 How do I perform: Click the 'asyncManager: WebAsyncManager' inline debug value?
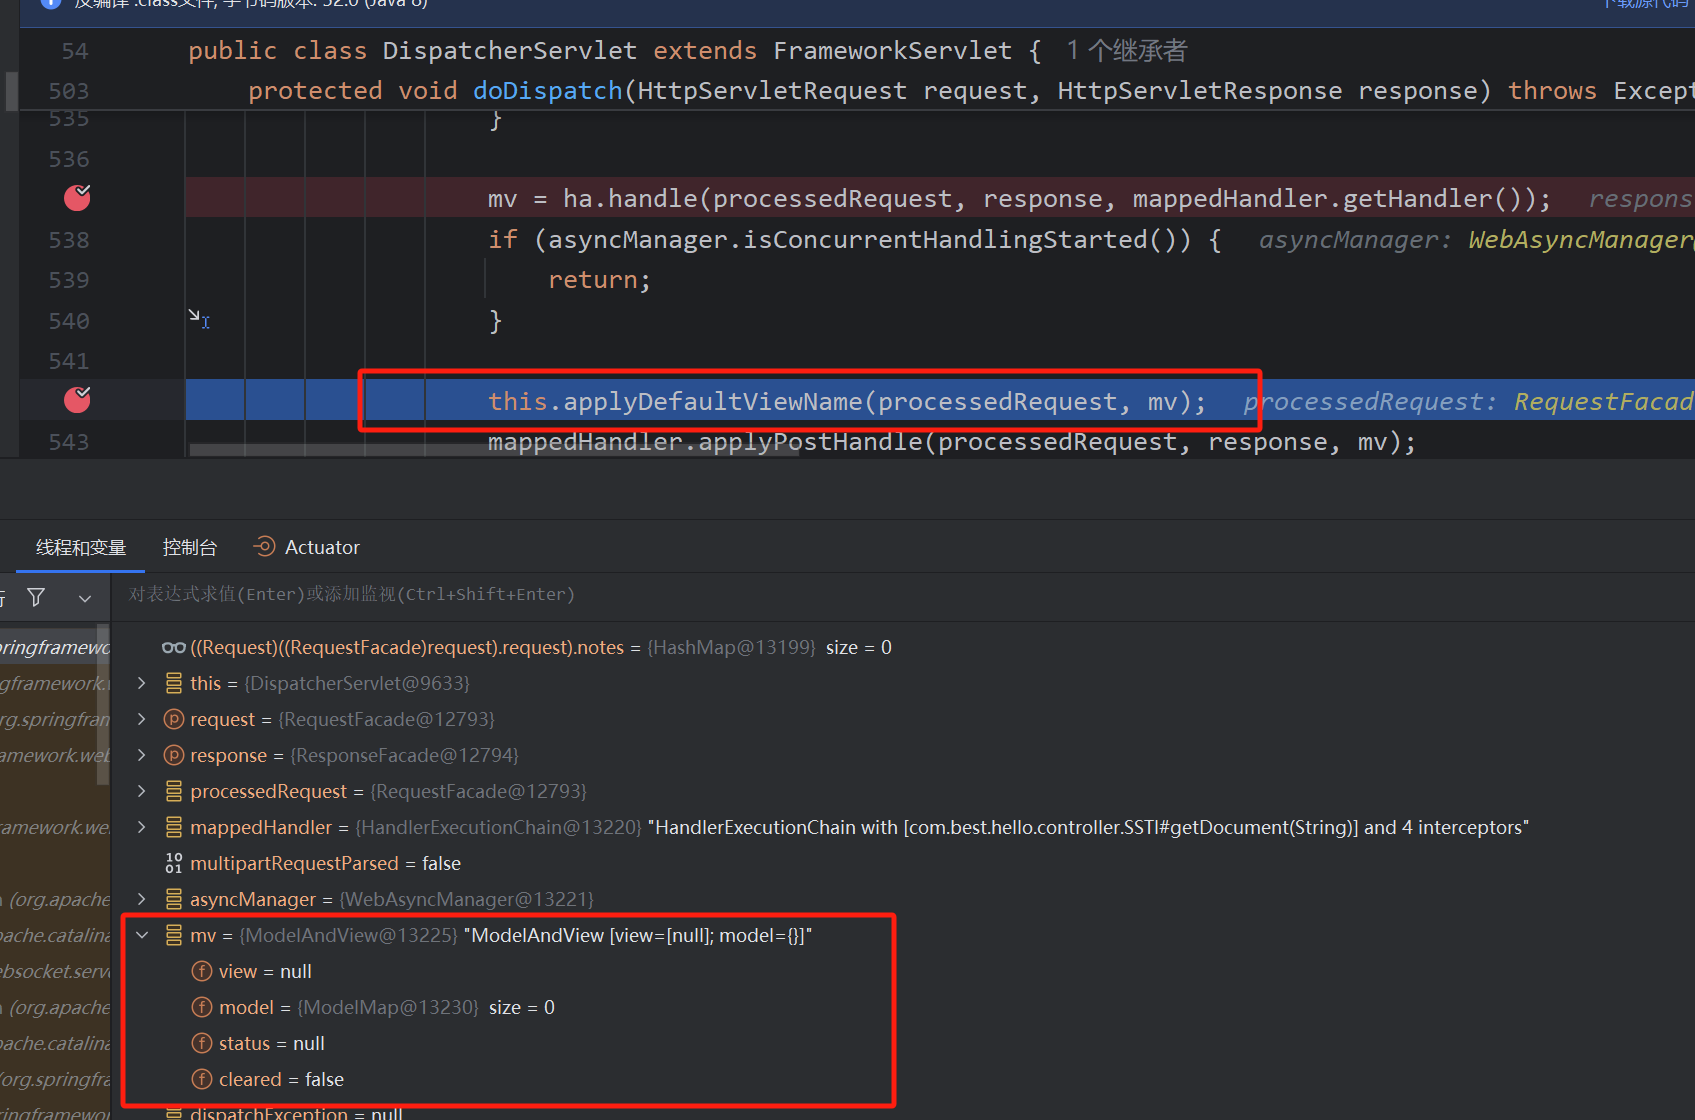[x=1476, y=240]
